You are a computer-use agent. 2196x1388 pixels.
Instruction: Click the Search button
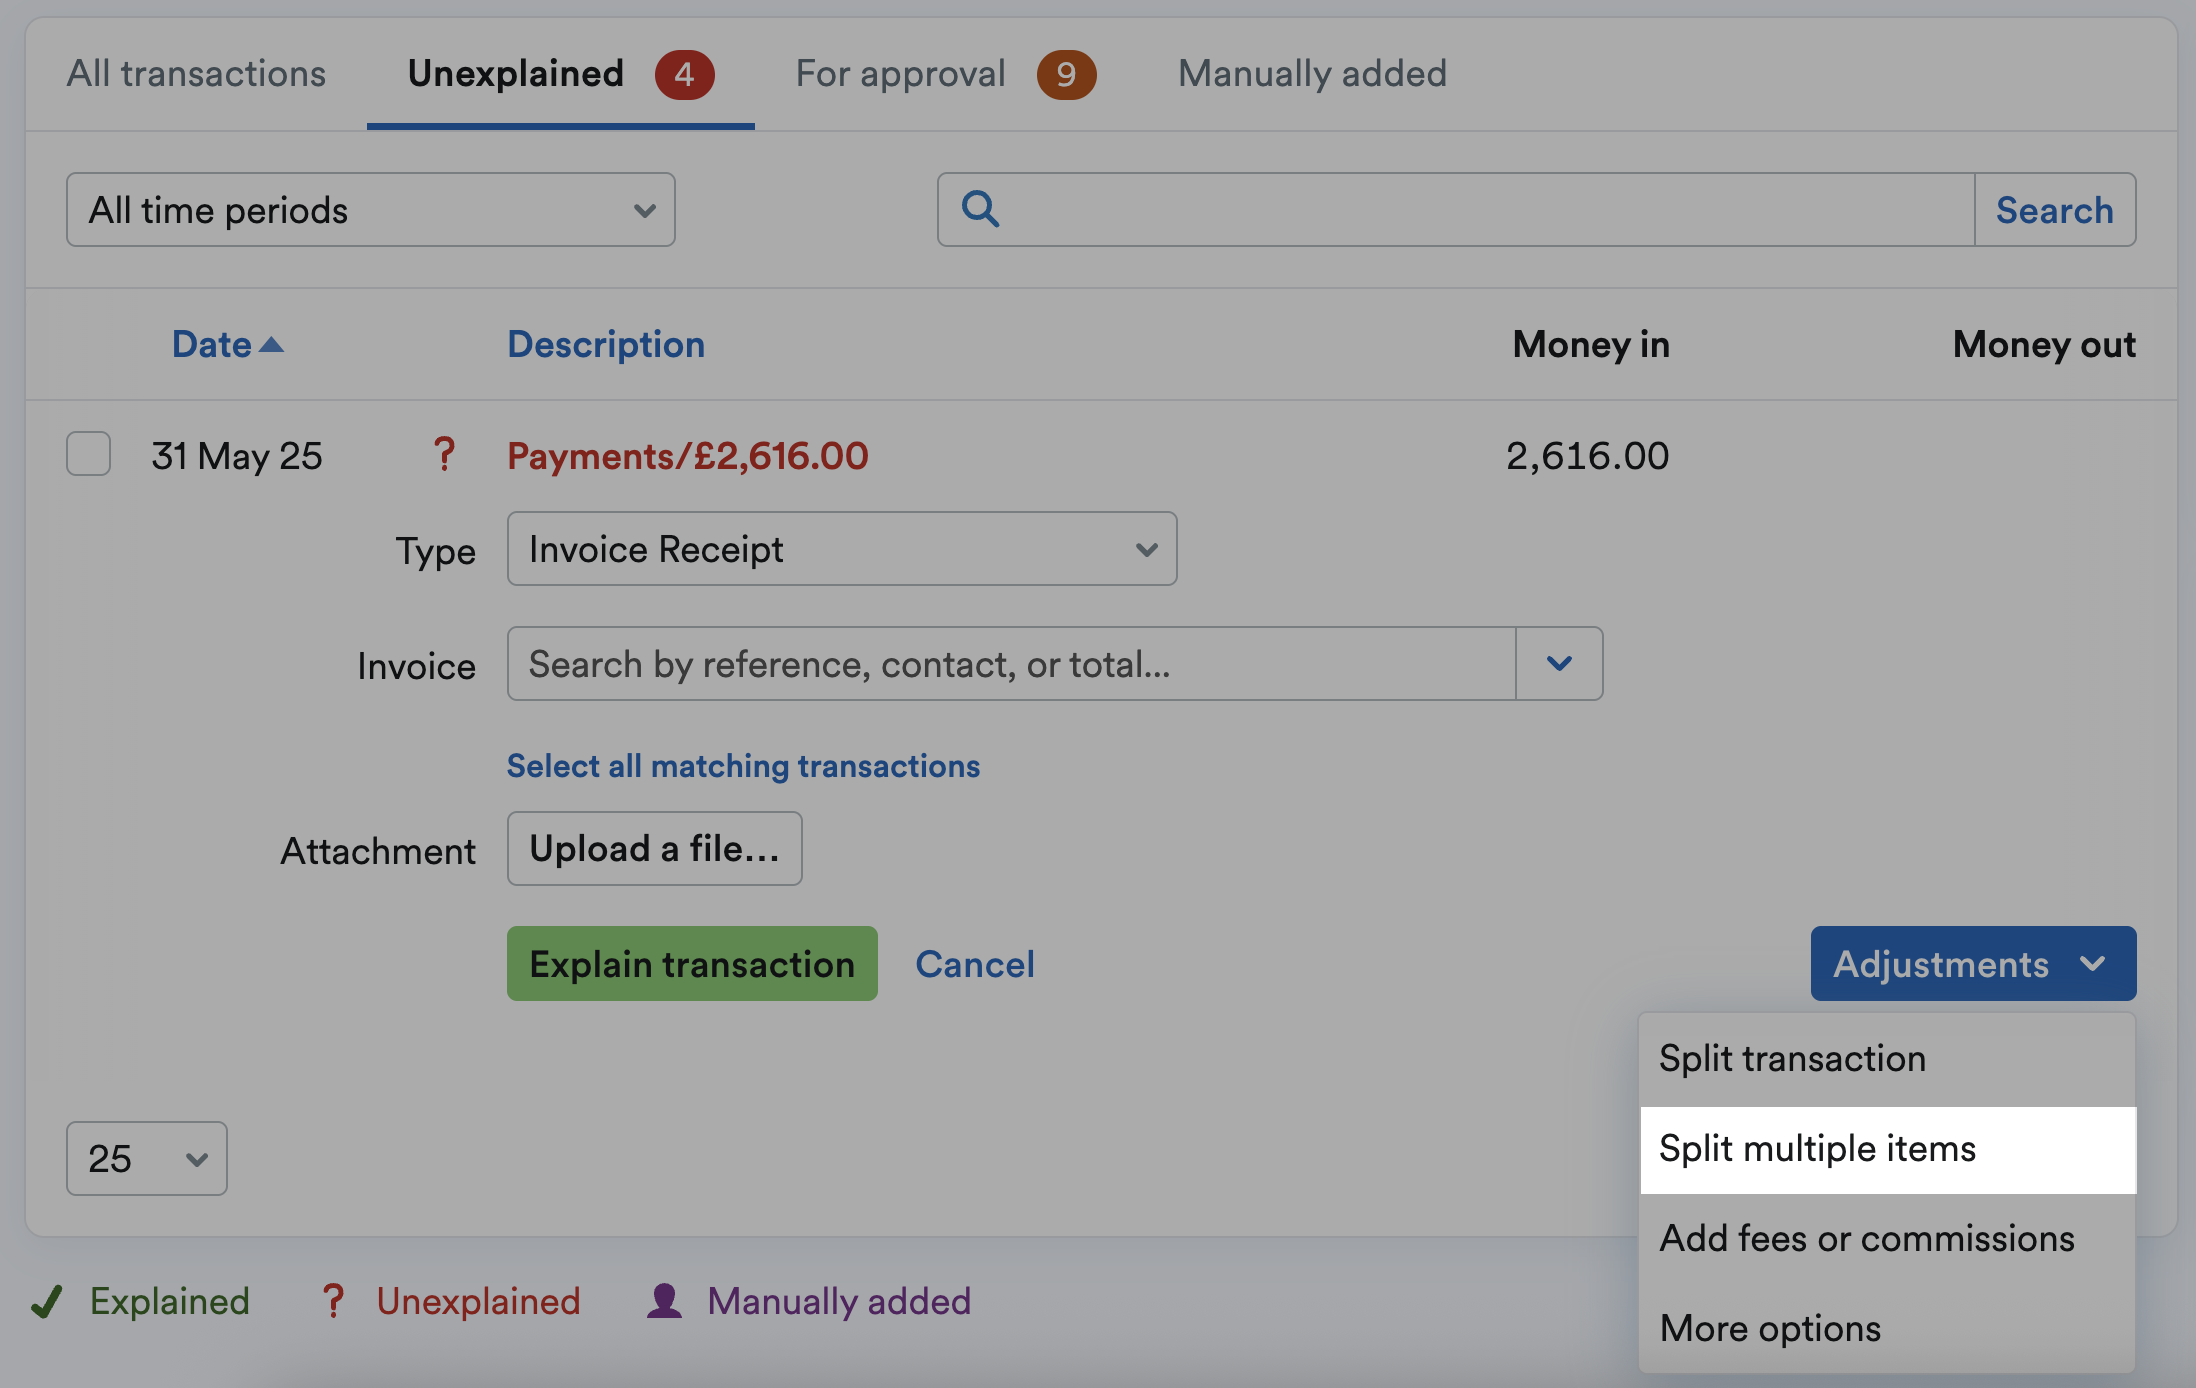point(2055,210)
